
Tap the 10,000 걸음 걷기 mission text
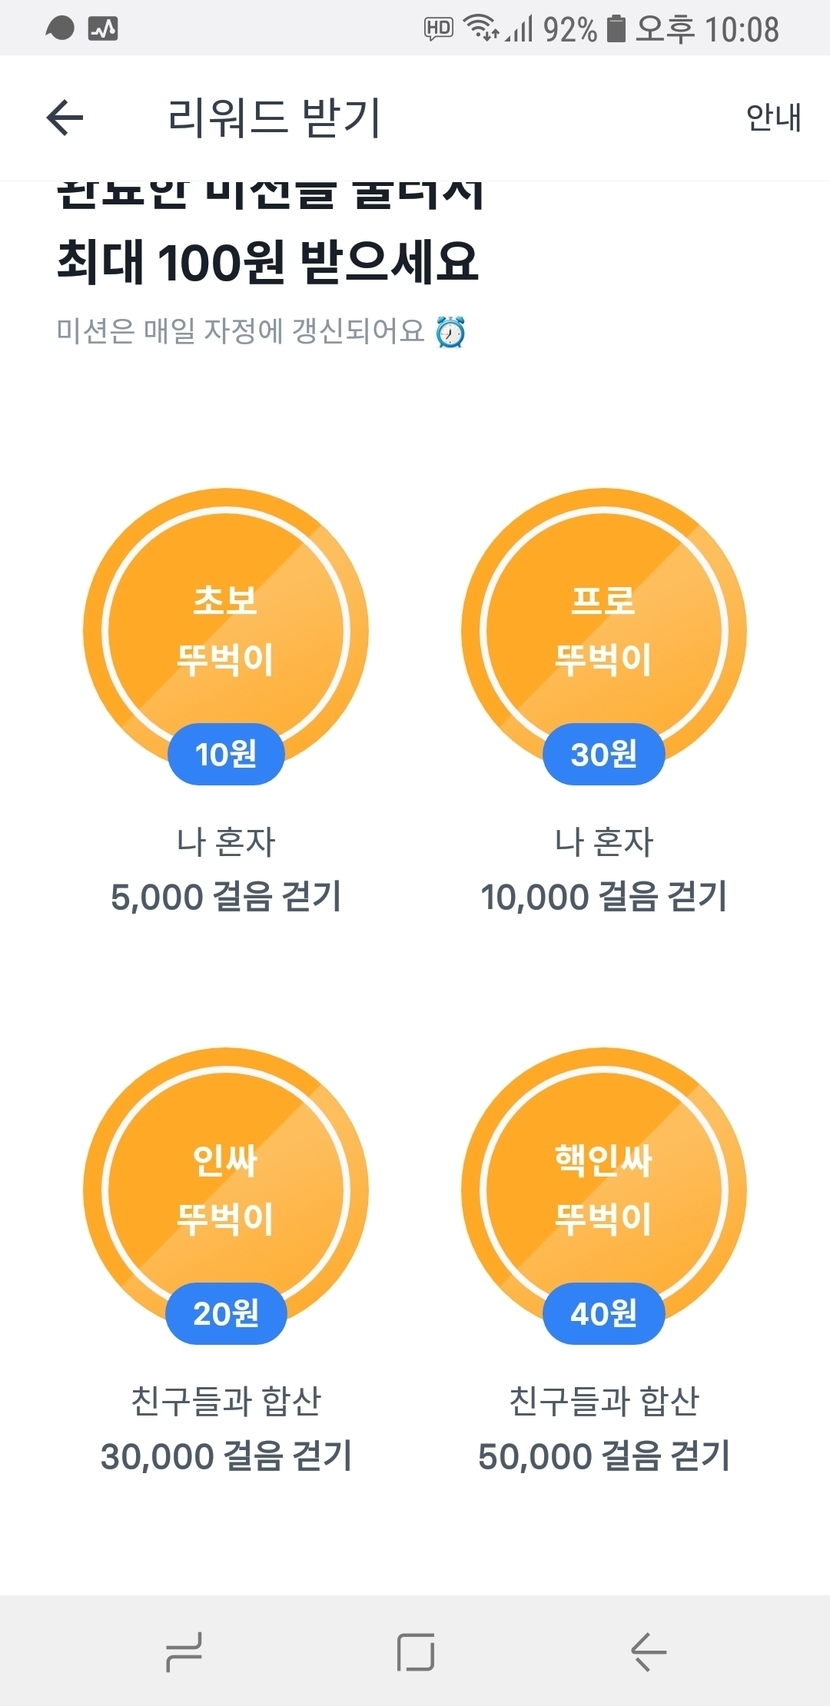click(604, 897)
